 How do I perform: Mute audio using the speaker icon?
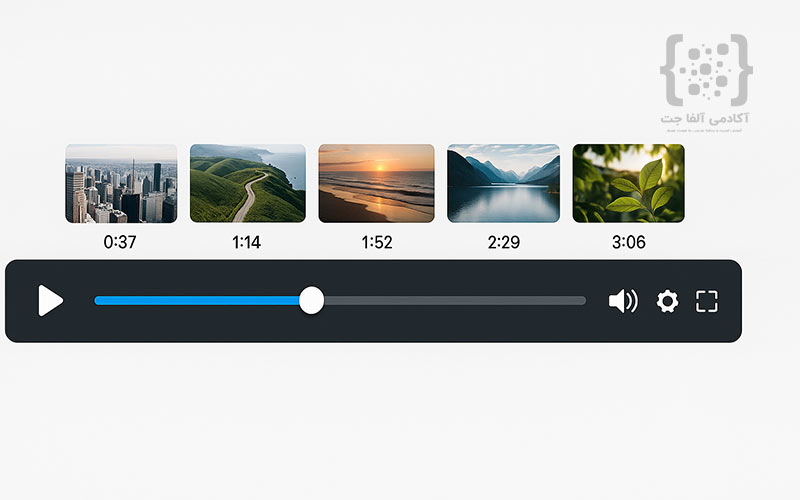[x=623, y=301]
